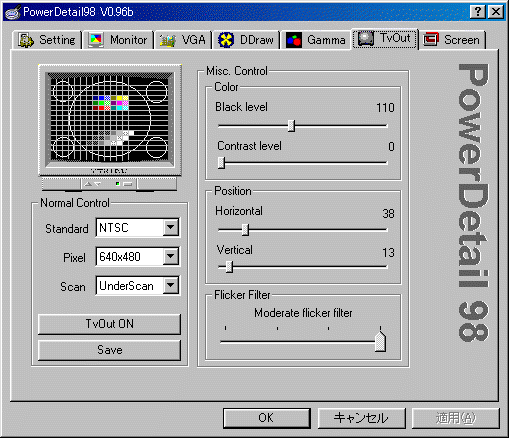Click the Monitor tab's screen icon
This screenshot has width=509, height=438.
tap(96, 40)
